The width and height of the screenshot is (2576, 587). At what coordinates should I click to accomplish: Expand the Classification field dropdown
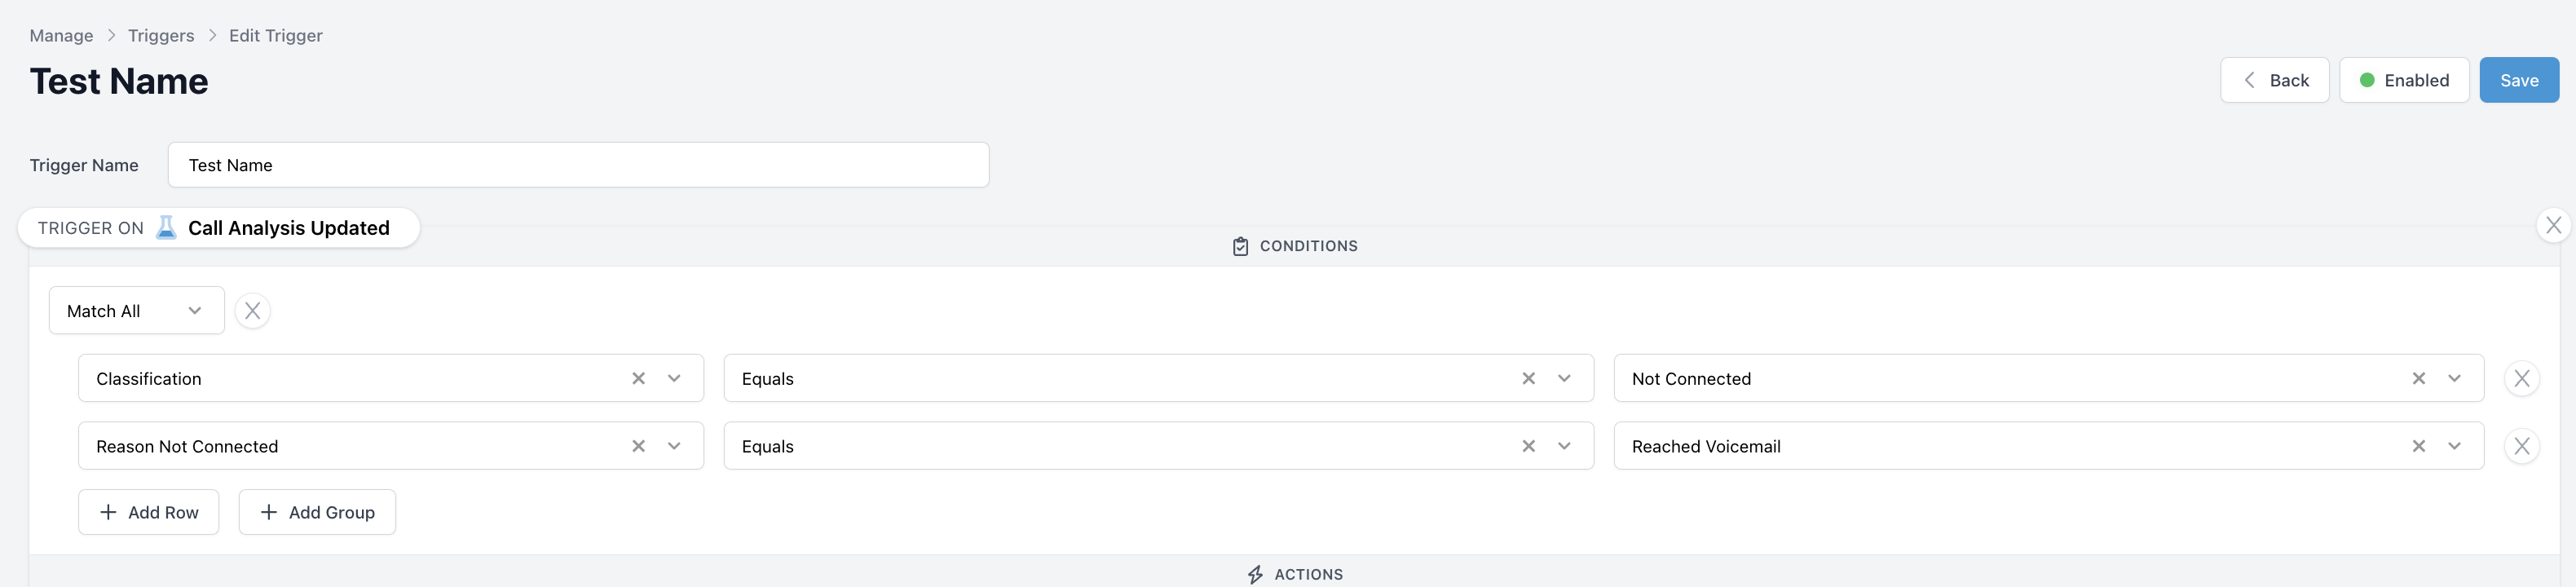point(674,378)
